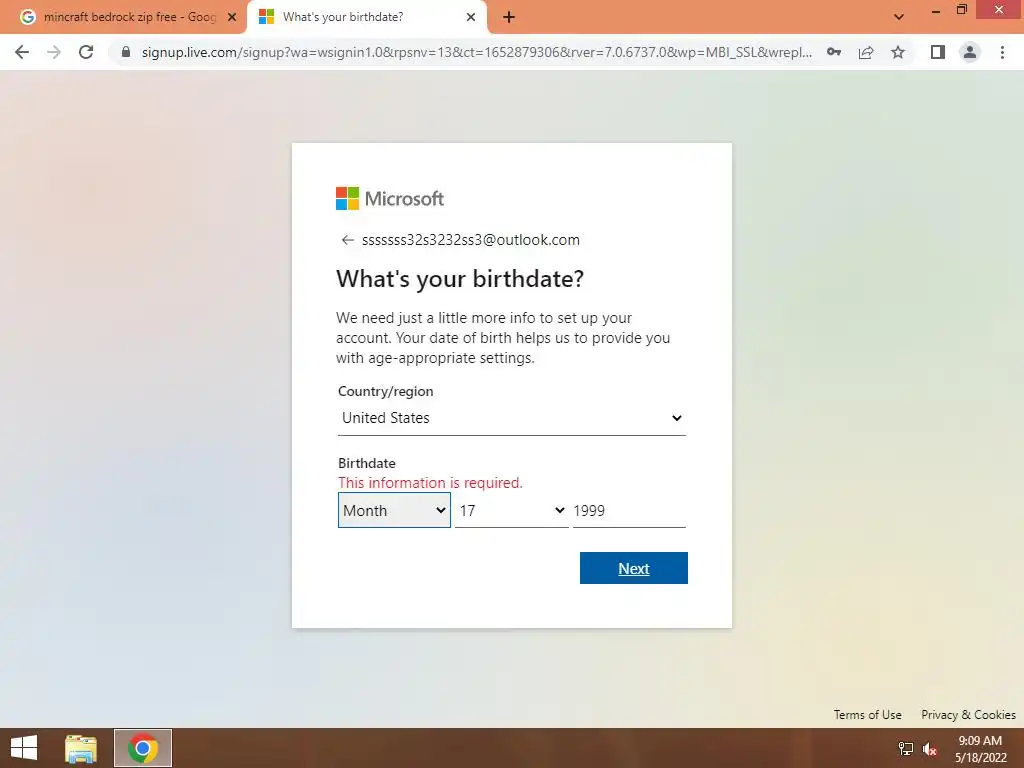The image size is (1024, 768).
Task: Click the browser forward arrow
Action: click(54, 52)
